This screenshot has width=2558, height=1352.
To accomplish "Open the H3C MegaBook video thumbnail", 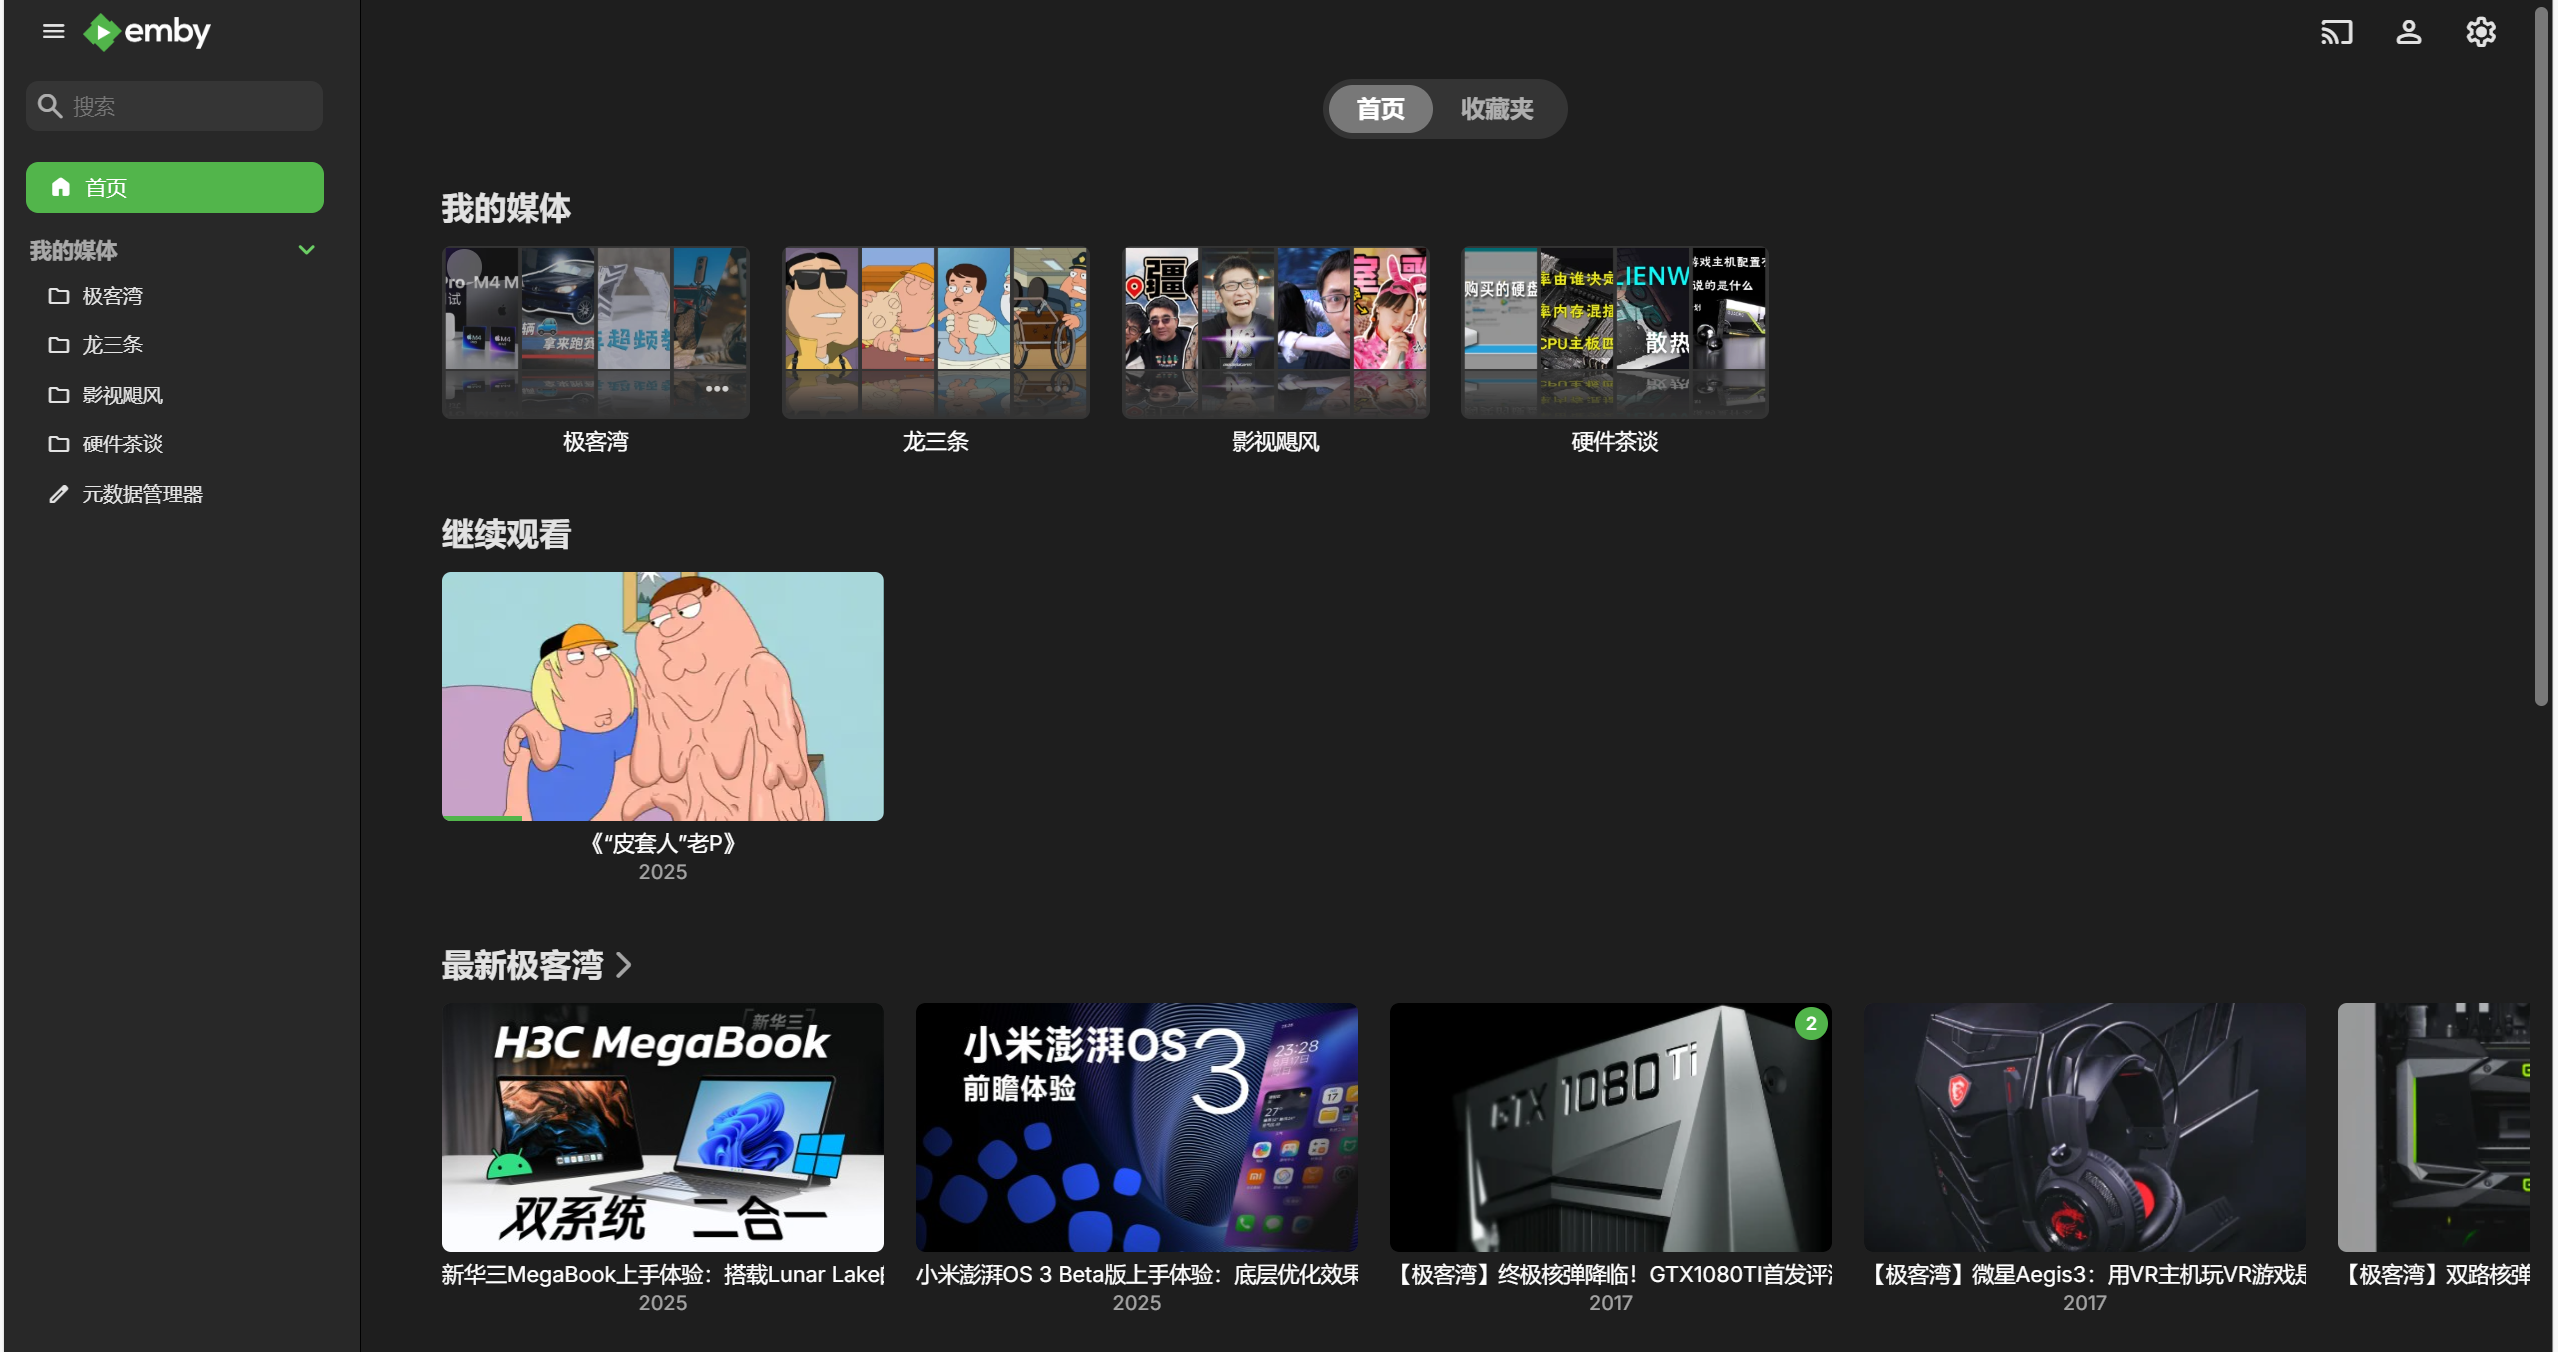I will tap(663, 1127).
